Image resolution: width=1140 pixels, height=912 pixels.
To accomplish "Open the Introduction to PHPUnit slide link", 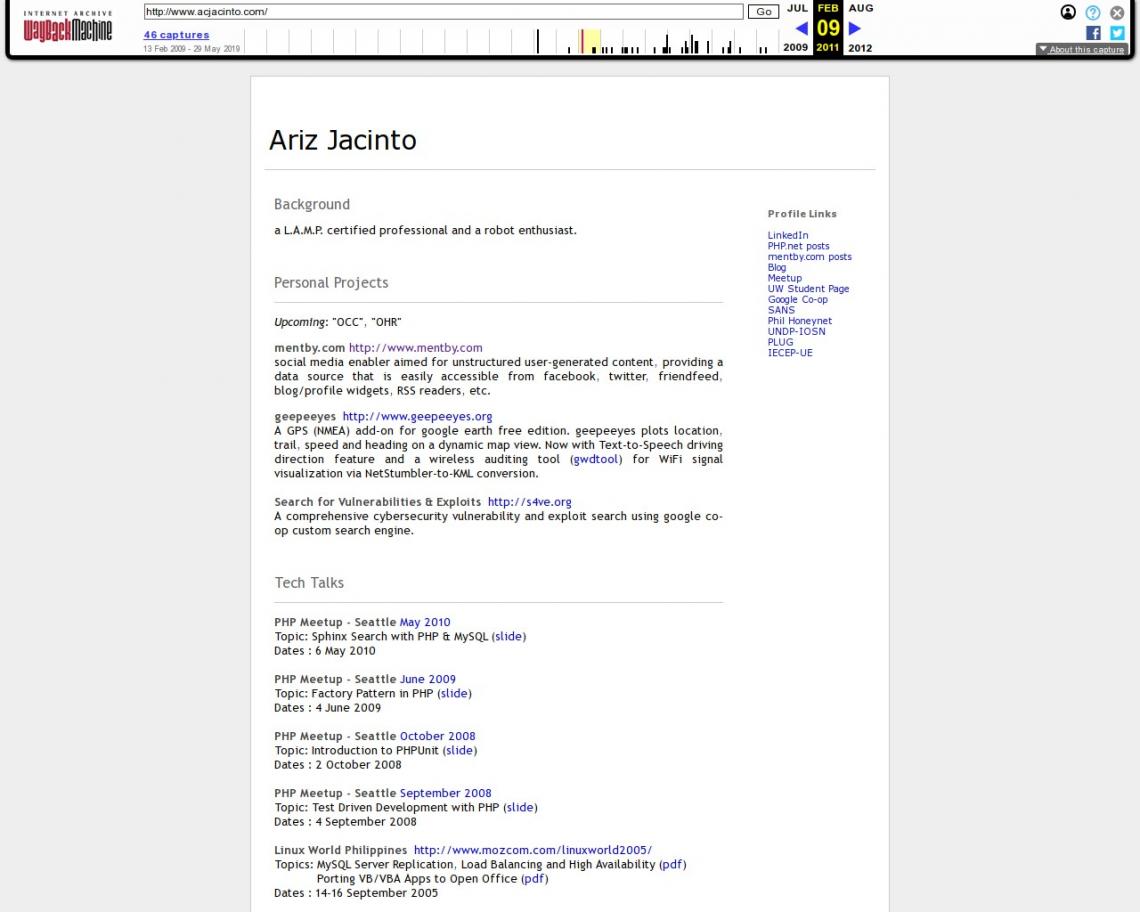I will (x=460, y=751).
